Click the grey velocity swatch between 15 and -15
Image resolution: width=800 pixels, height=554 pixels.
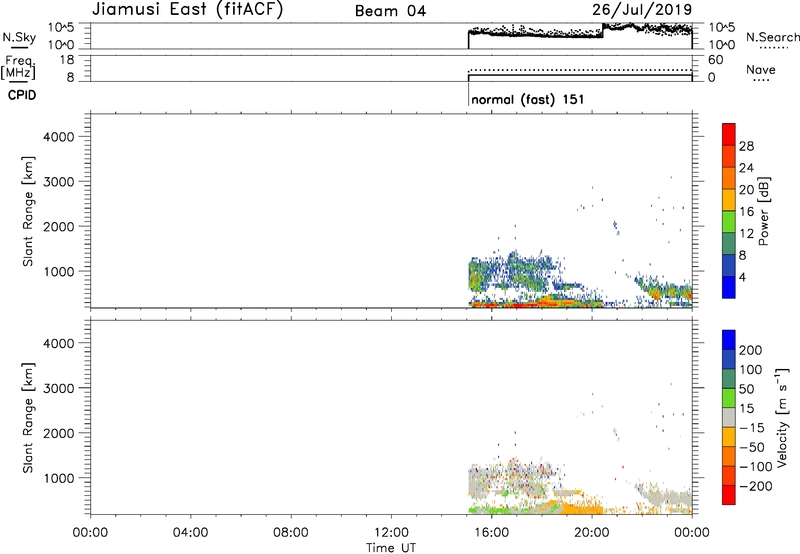click(x=729, y=417)
